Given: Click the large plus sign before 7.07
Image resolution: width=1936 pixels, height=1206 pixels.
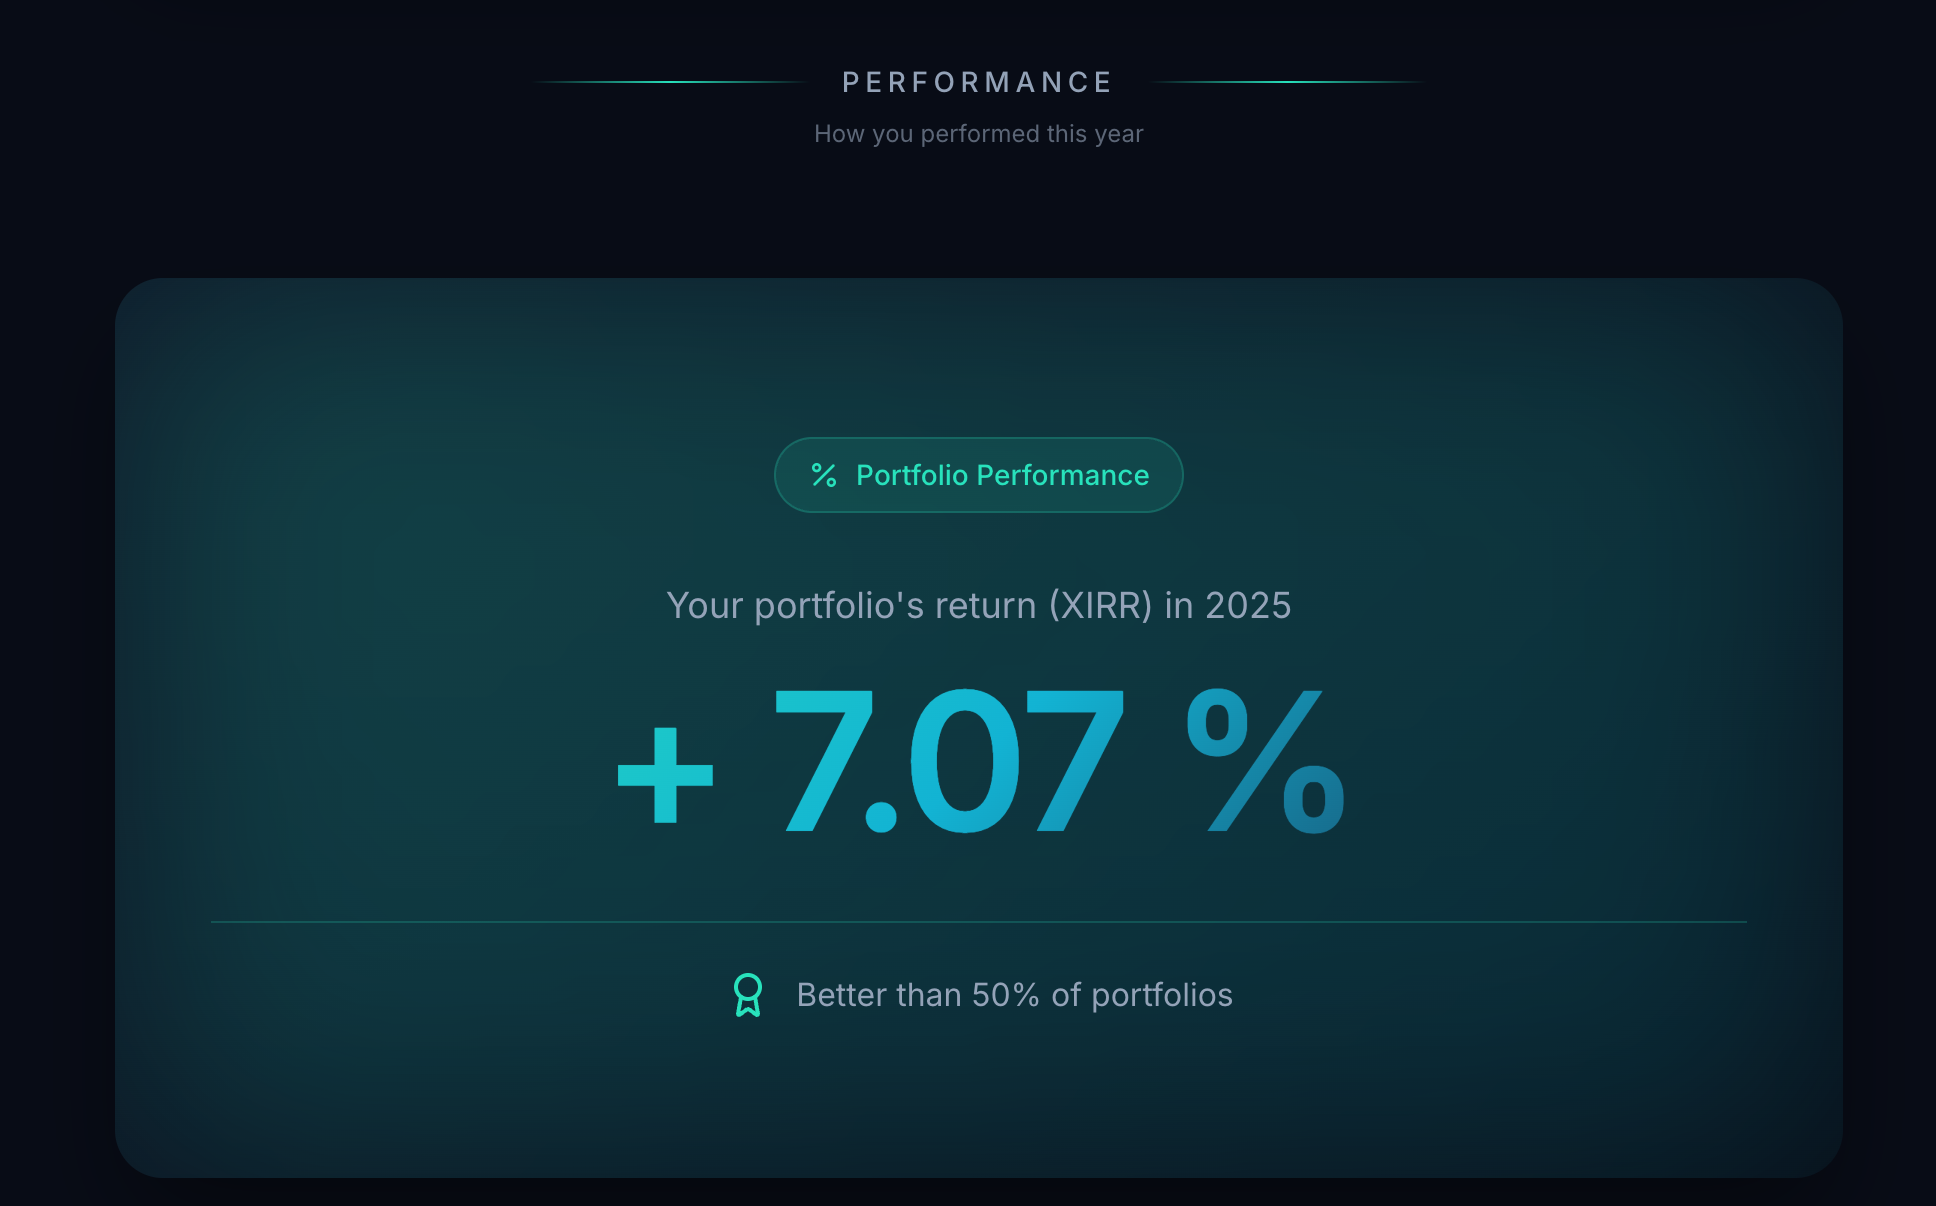Looking at the screenshot, I should click(666, 775).
